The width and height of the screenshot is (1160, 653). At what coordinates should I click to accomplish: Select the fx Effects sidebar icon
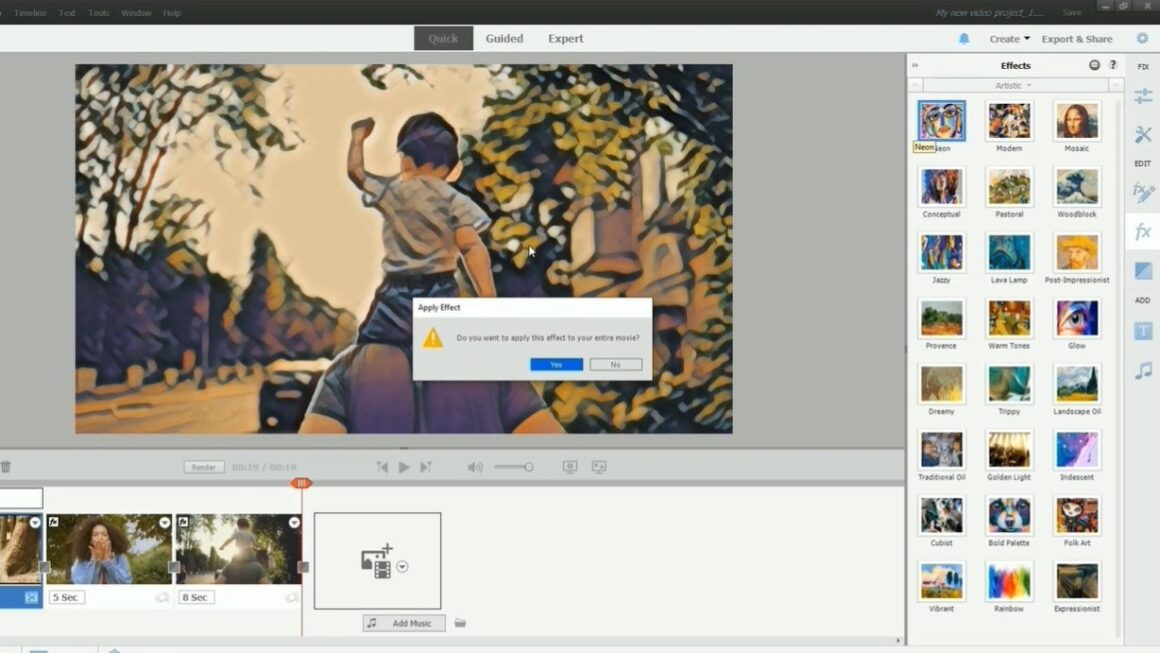point(1143,231)
